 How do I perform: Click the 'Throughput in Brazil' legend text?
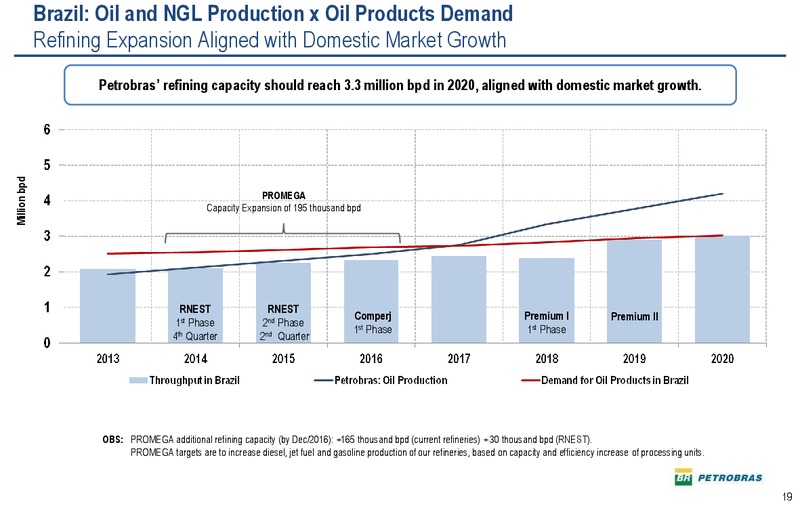click(x=194, y=380)
